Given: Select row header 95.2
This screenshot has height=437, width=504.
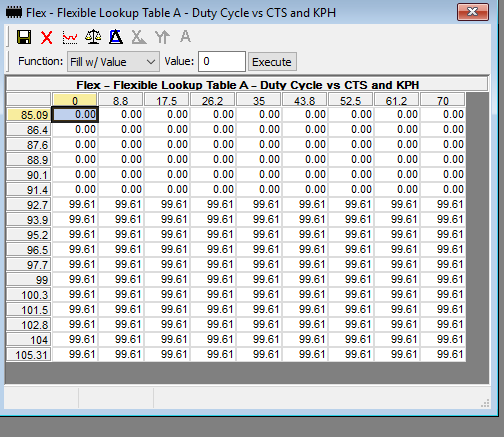Looking at the screenshot, I should click(x=29, y=235).
